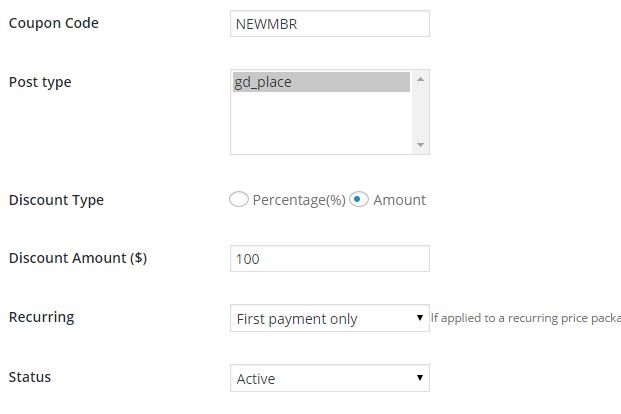The image size is (621, 414).
Task: Open the Status 'Active' dropdown
Action: (320, 379)
